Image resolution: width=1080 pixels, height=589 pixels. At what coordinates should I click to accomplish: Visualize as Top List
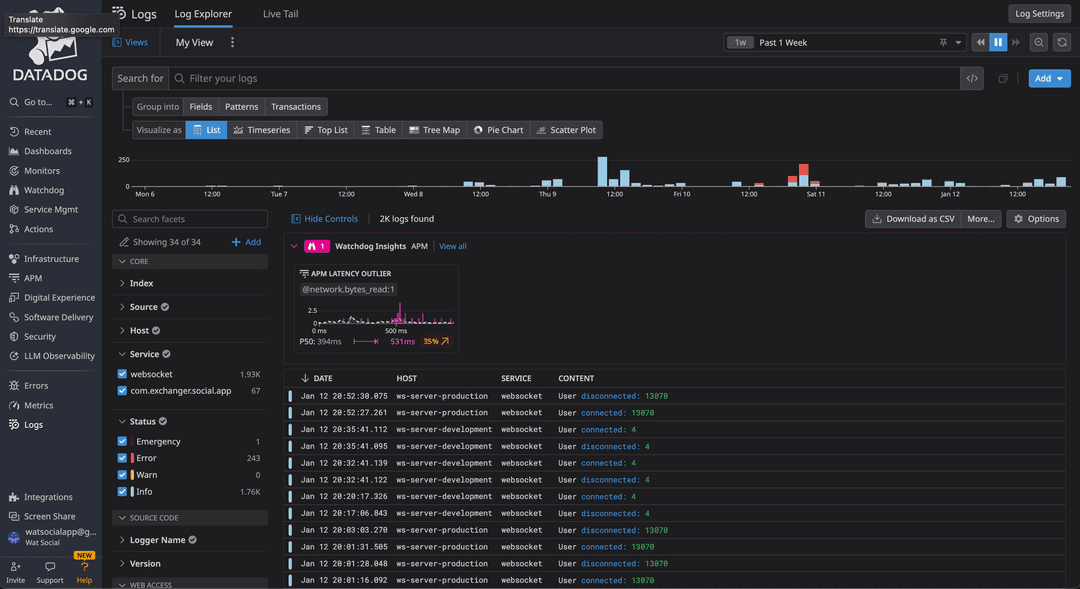tap(326, 130)
